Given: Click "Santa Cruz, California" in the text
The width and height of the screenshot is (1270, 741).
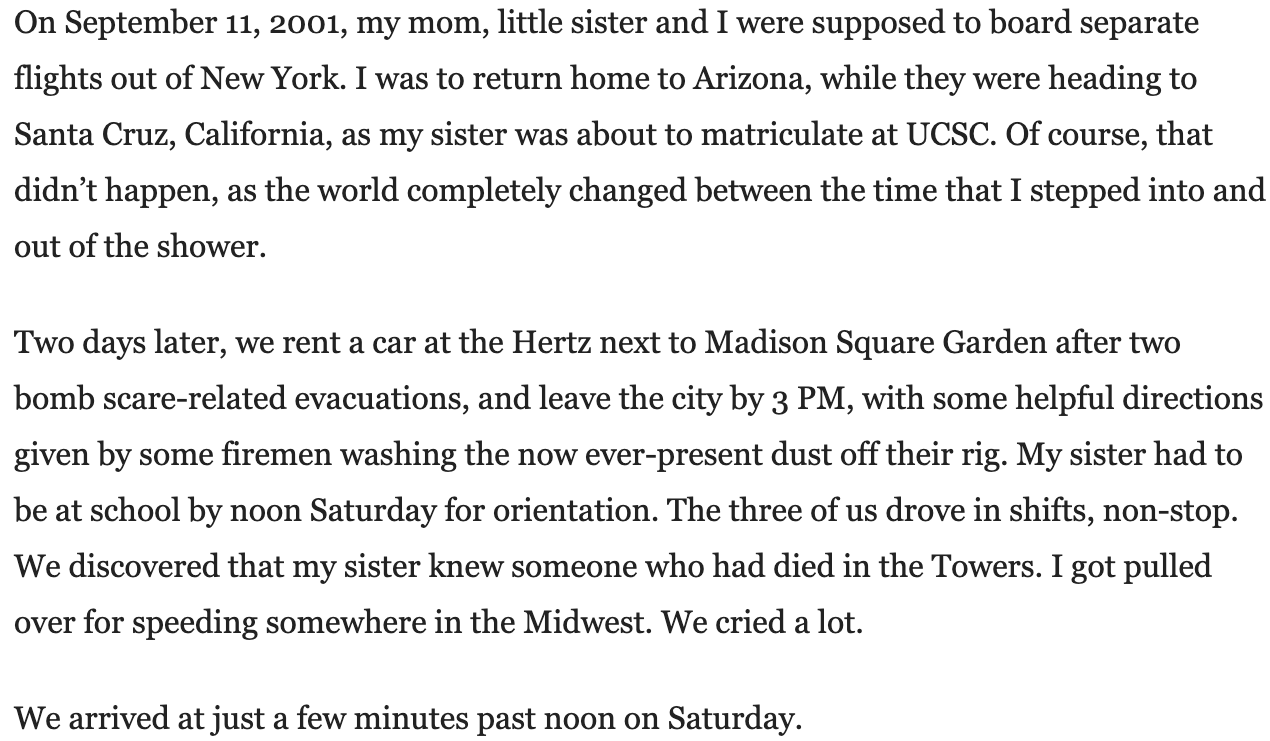Looking at the screenshot, I should pos(172,135).
